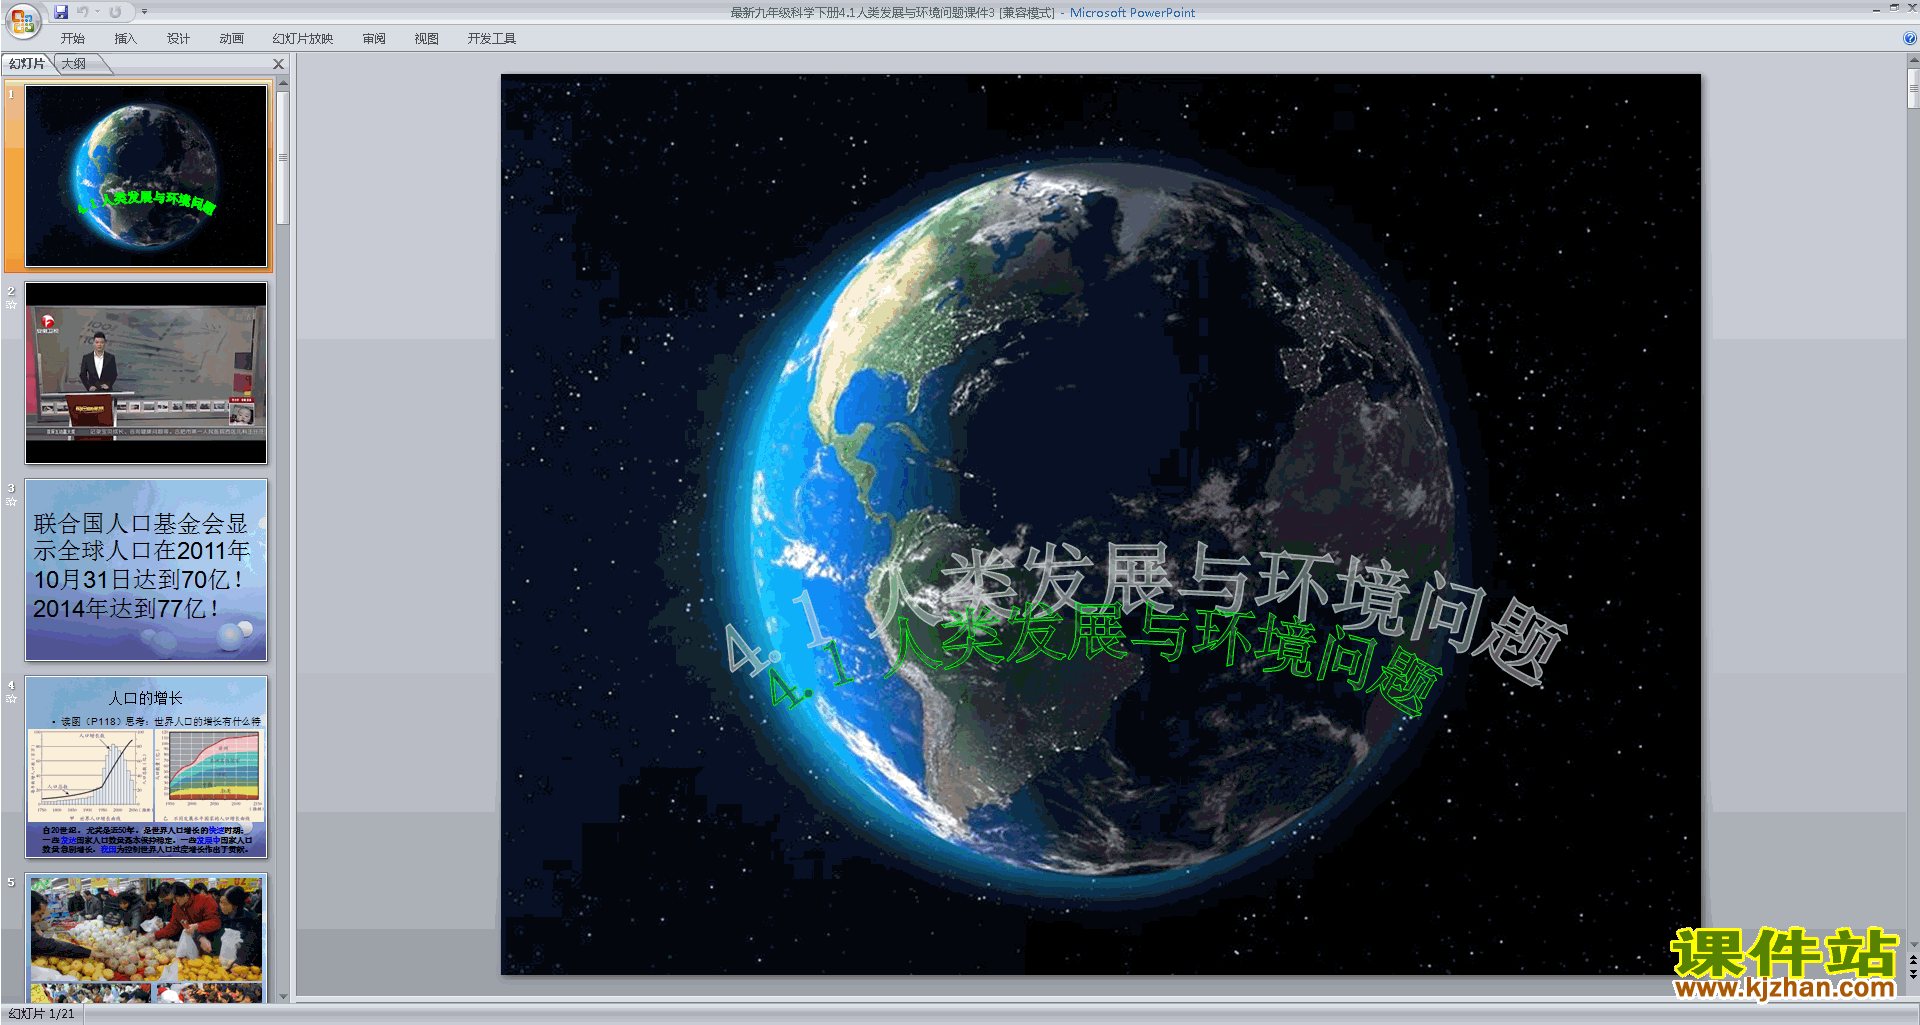Click the Undo arrow icon

(x=82, y=12)
